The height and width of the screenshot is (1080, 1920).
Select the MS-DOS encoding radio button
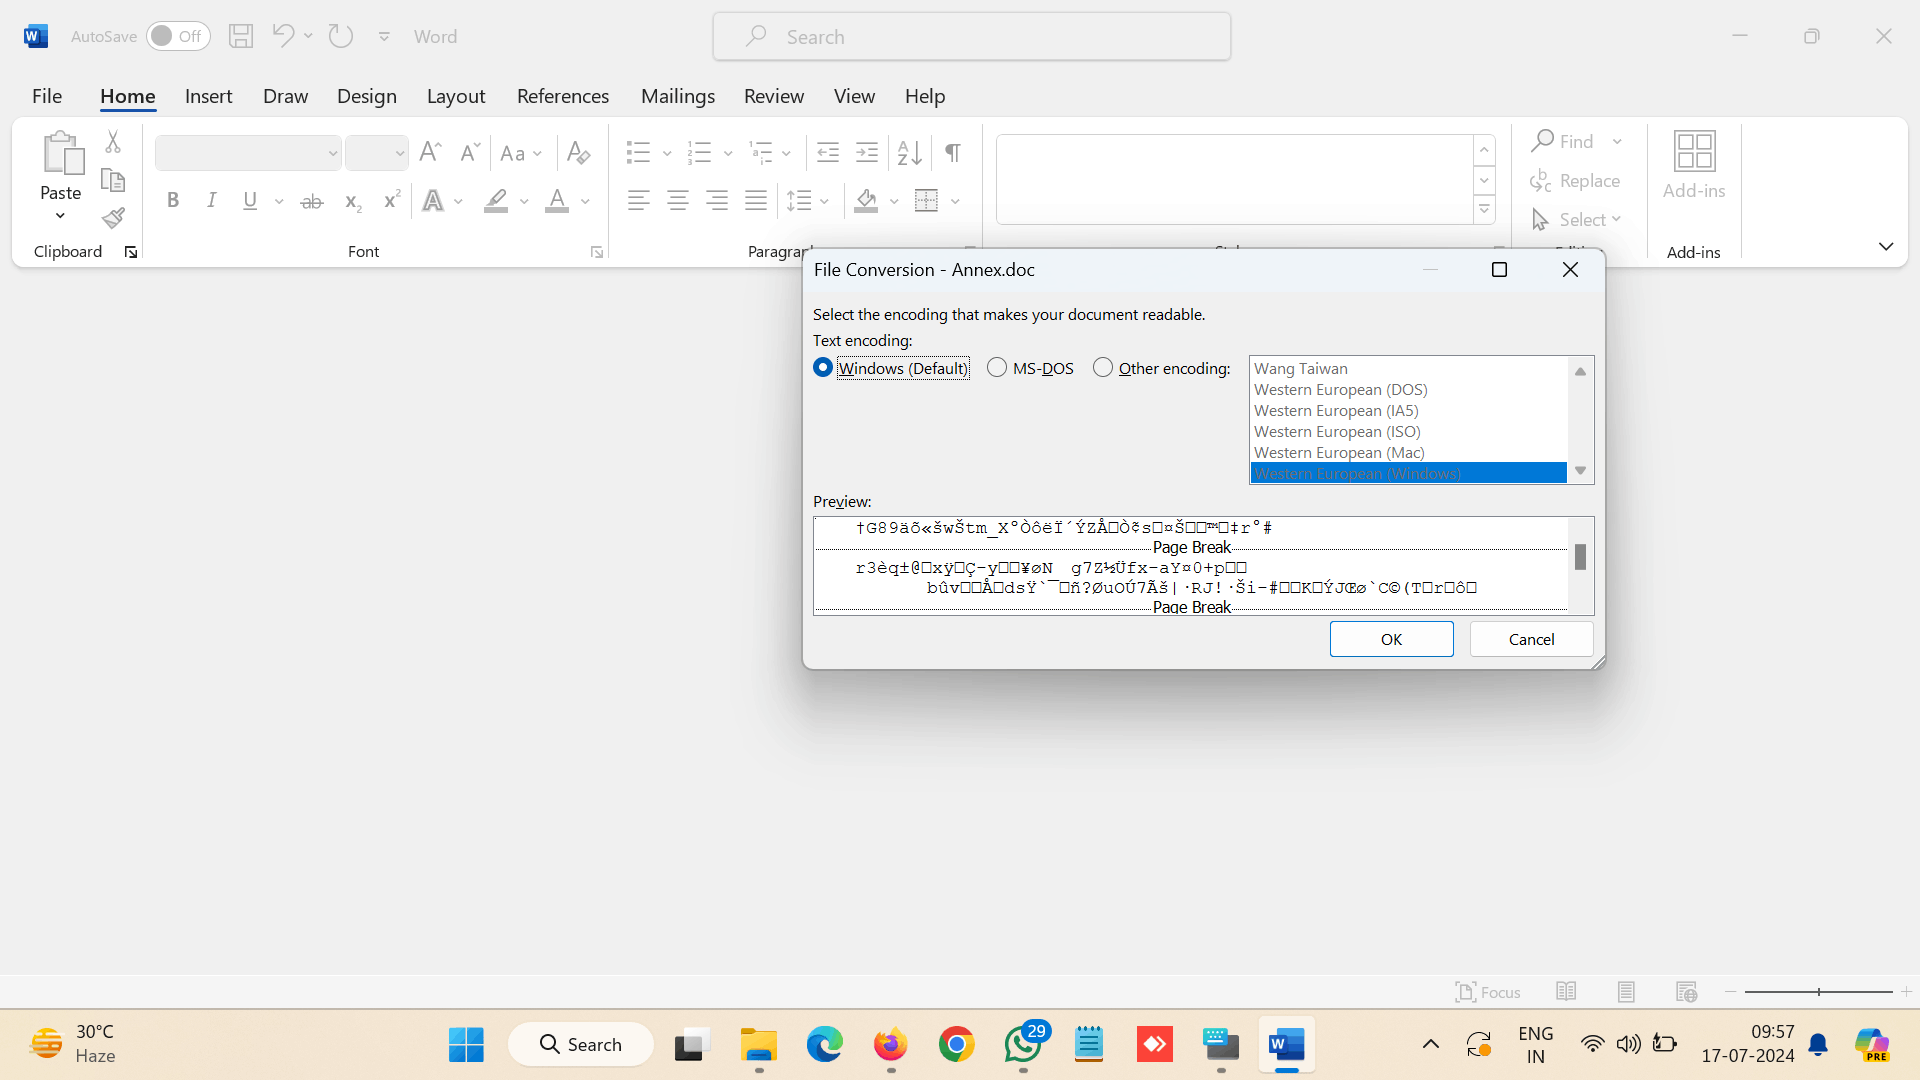pyautogui.click(x=997, y=368)
